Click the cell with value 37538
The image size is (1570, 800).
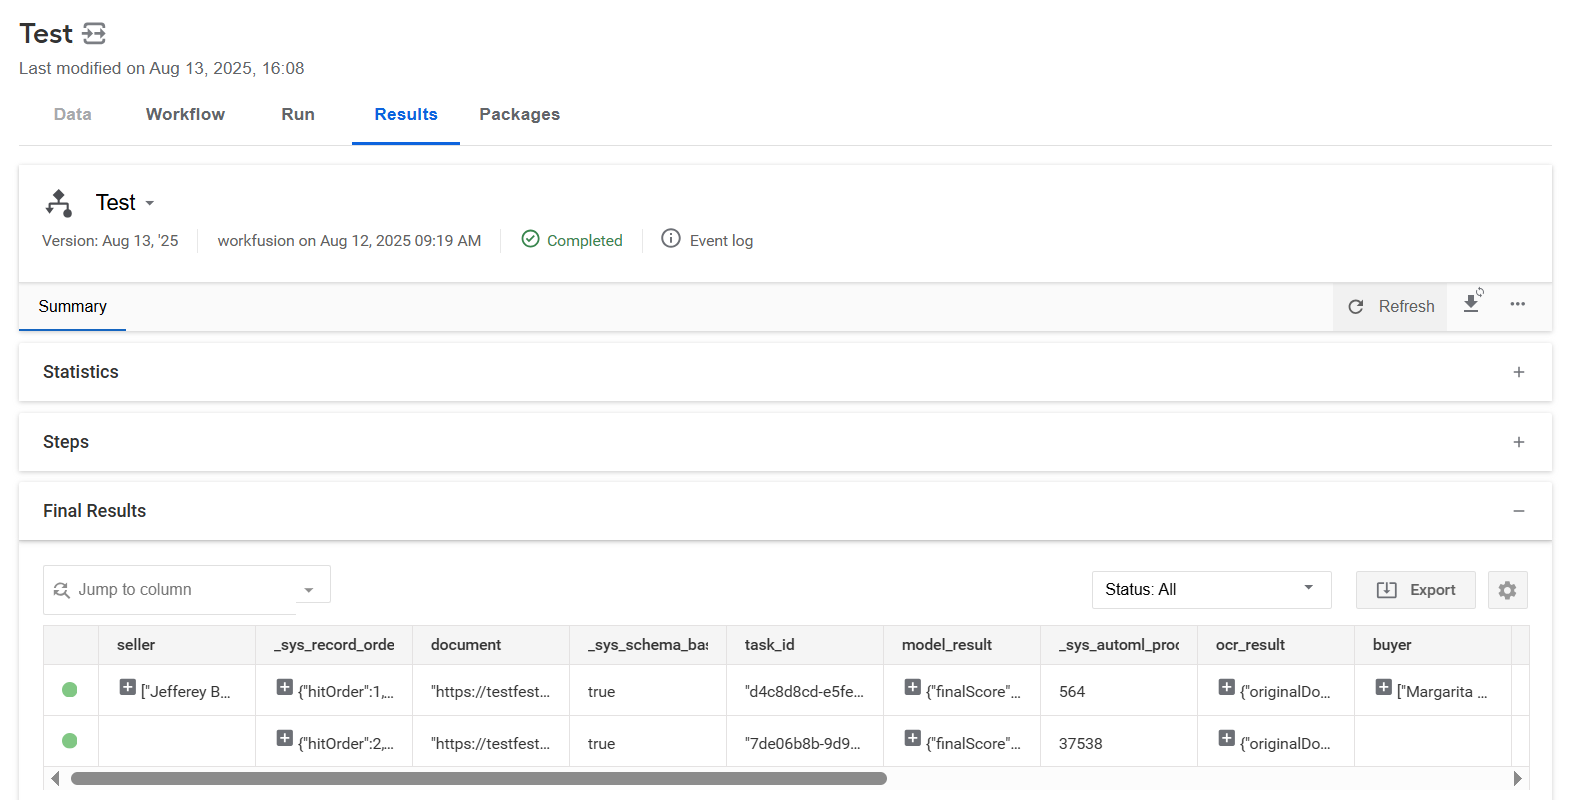point(1119,743)
